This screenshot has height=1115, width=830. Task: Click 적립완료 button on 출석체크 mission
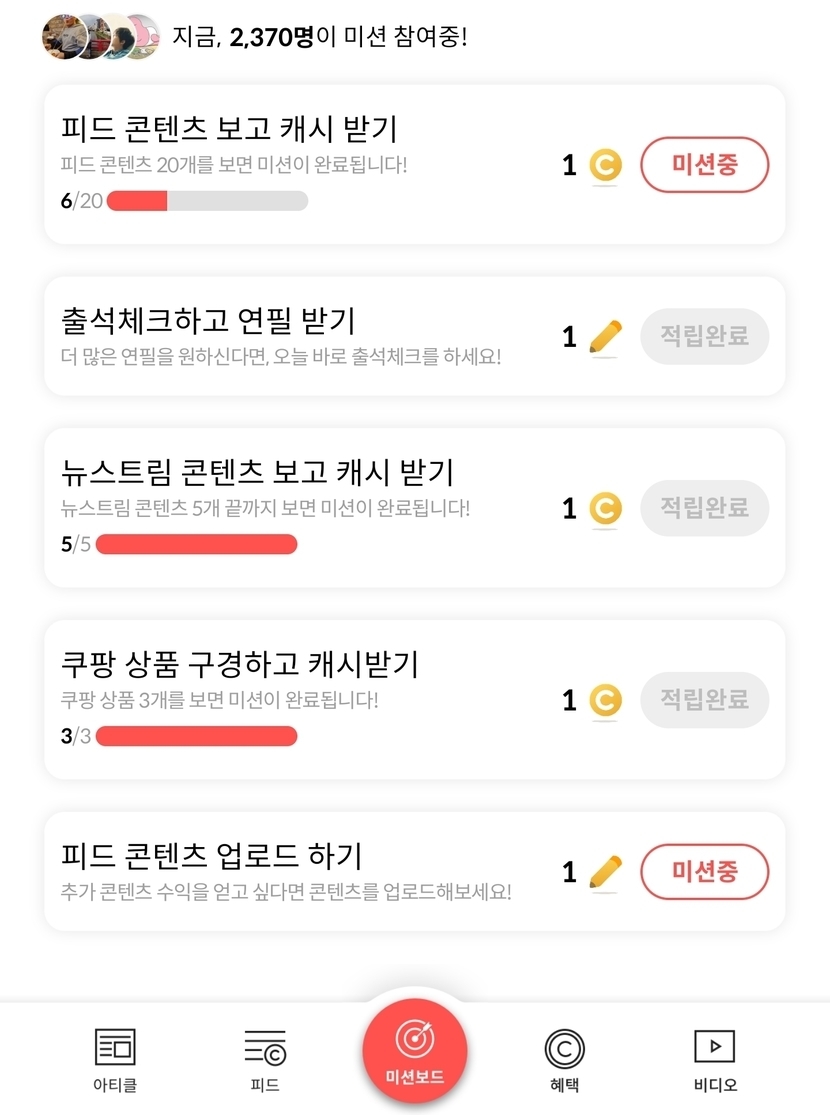tap(704, 336)
